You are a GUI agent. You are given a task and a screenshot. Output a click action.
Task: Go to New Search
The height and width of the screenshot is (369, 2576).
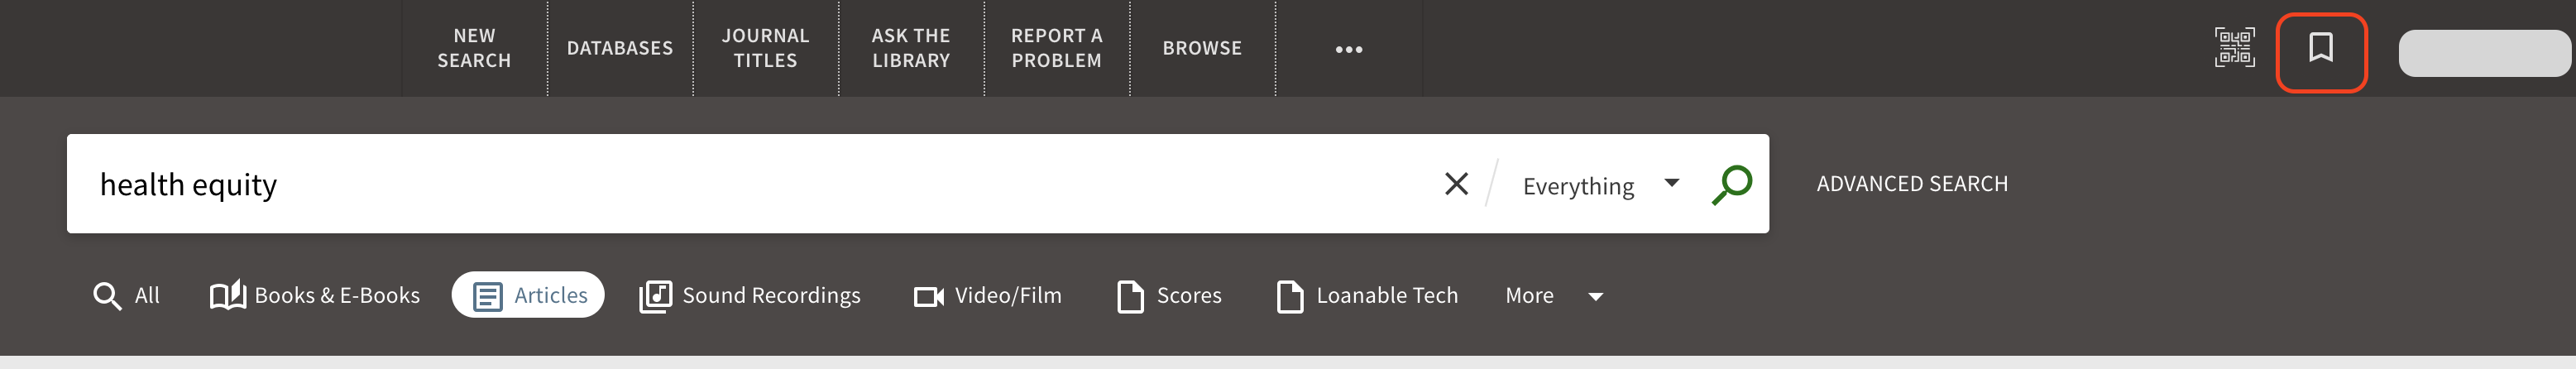[x=474, y=48]
